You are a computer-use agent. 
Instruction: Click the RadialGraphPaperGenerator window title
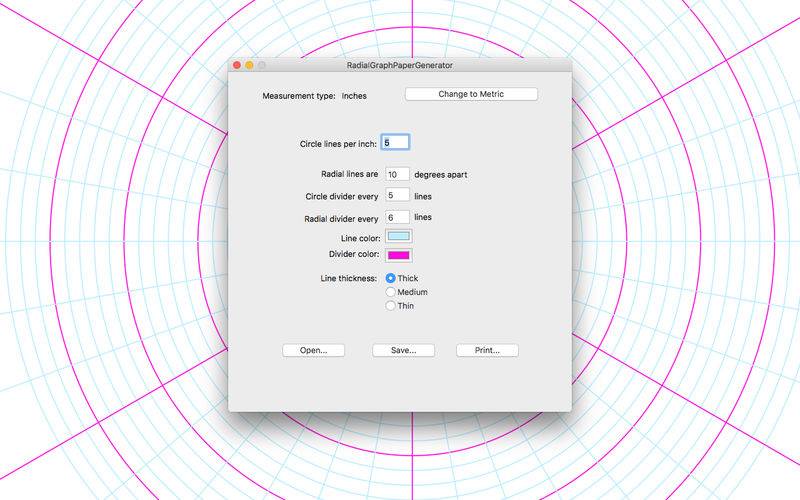(x=399, y=65)
